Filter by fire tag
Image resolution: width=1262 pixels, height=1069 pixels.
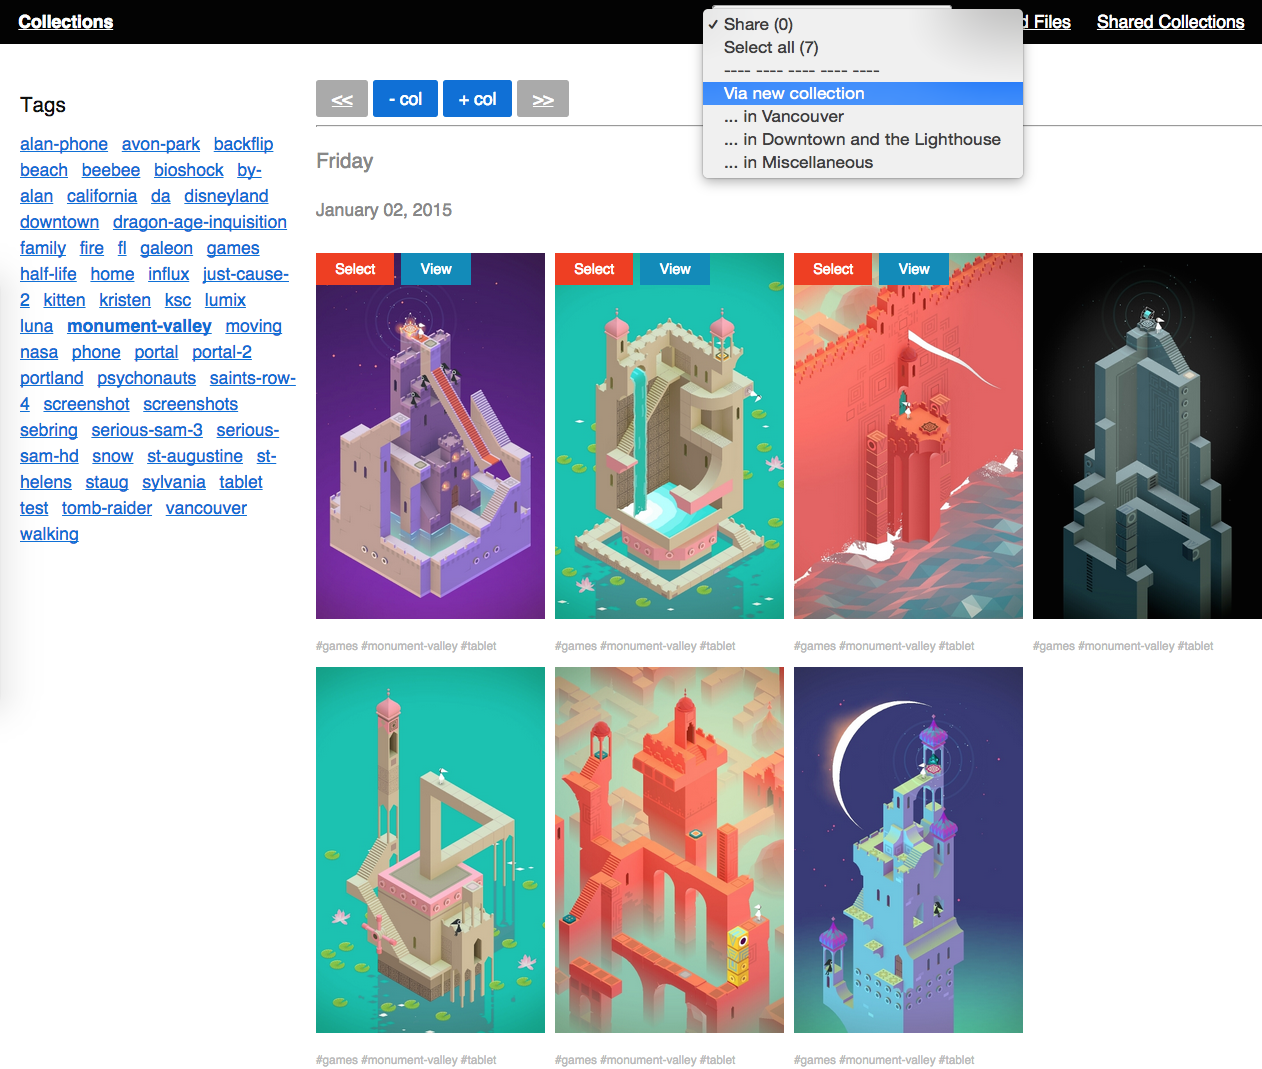tap(92, 248)
